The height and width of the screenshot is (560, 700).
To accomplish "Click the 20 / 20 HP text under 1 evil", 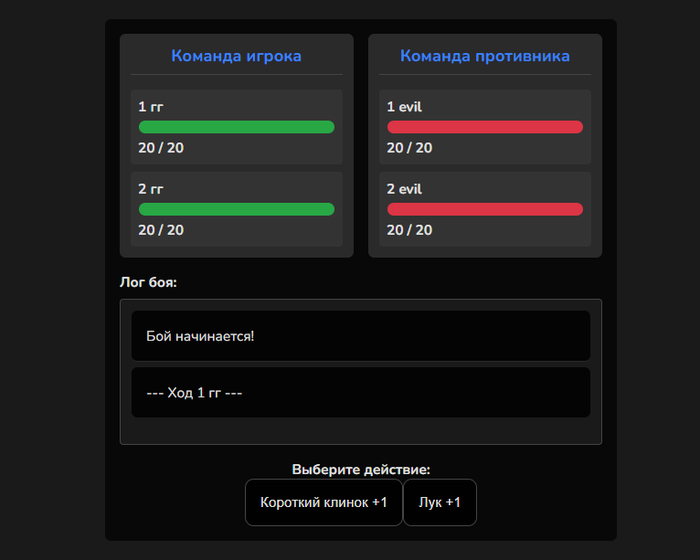I will pos(410,148).
